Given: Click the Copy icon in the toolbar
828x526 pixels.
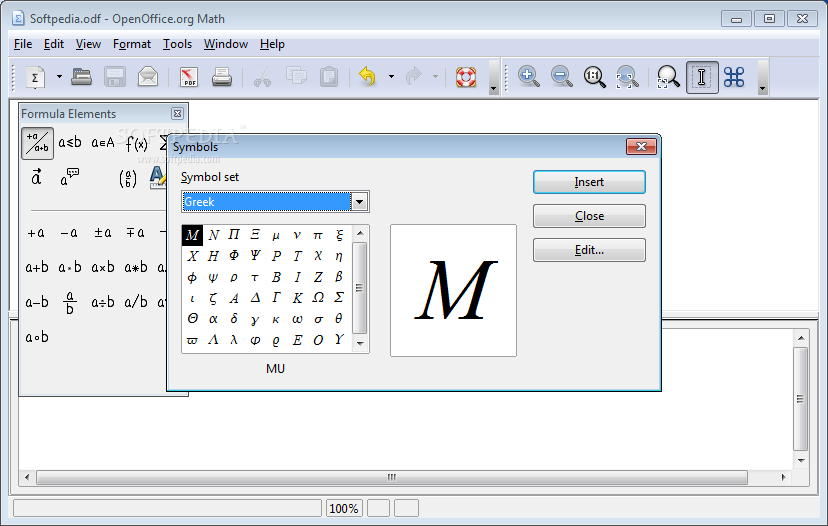Looking at the screenshot, I should (x=296, y=76).
